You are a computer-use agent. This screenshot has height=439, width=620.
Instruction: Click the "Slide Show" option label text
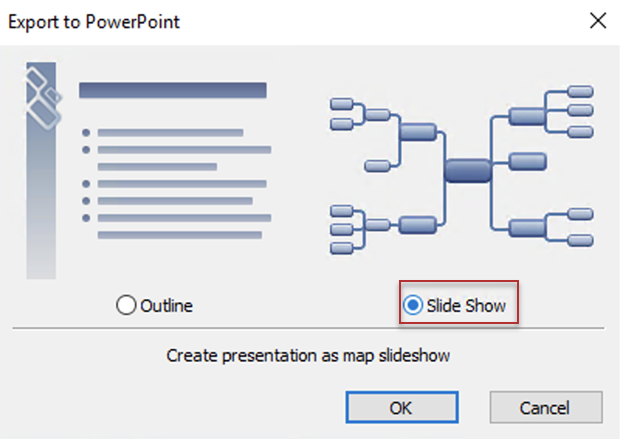[x=466, y=306]
